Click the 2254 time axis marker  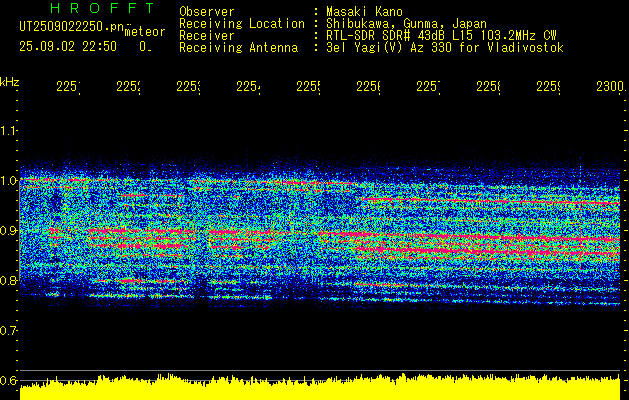click(248, 87)
